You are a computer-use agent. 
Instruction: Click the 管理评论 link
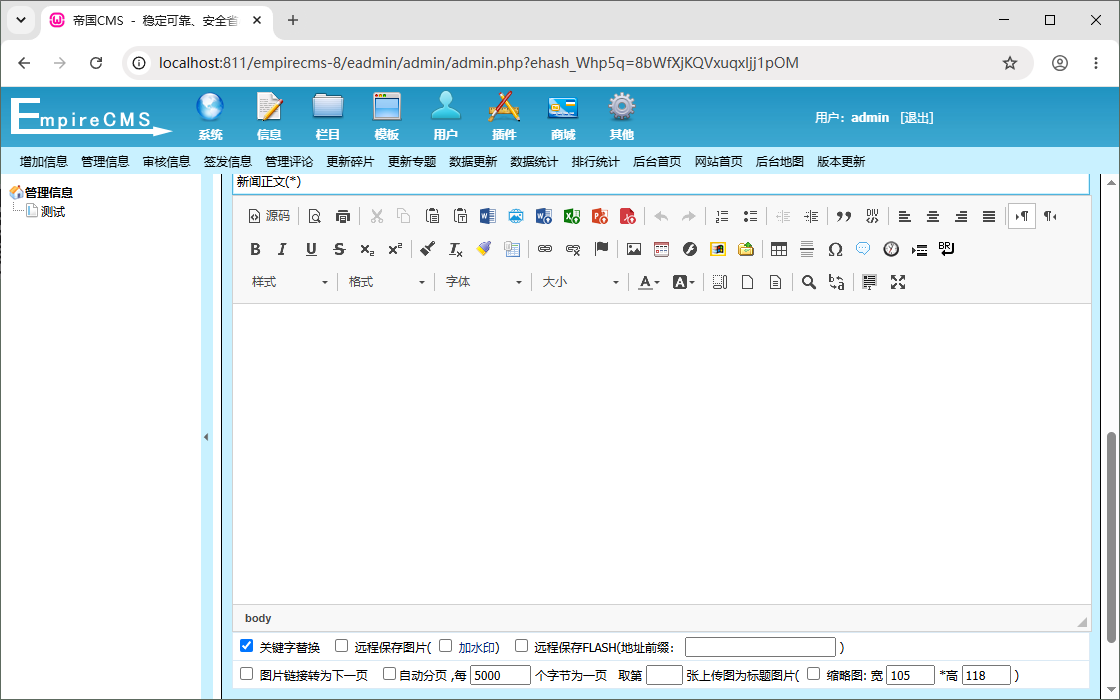click(289, 161)
